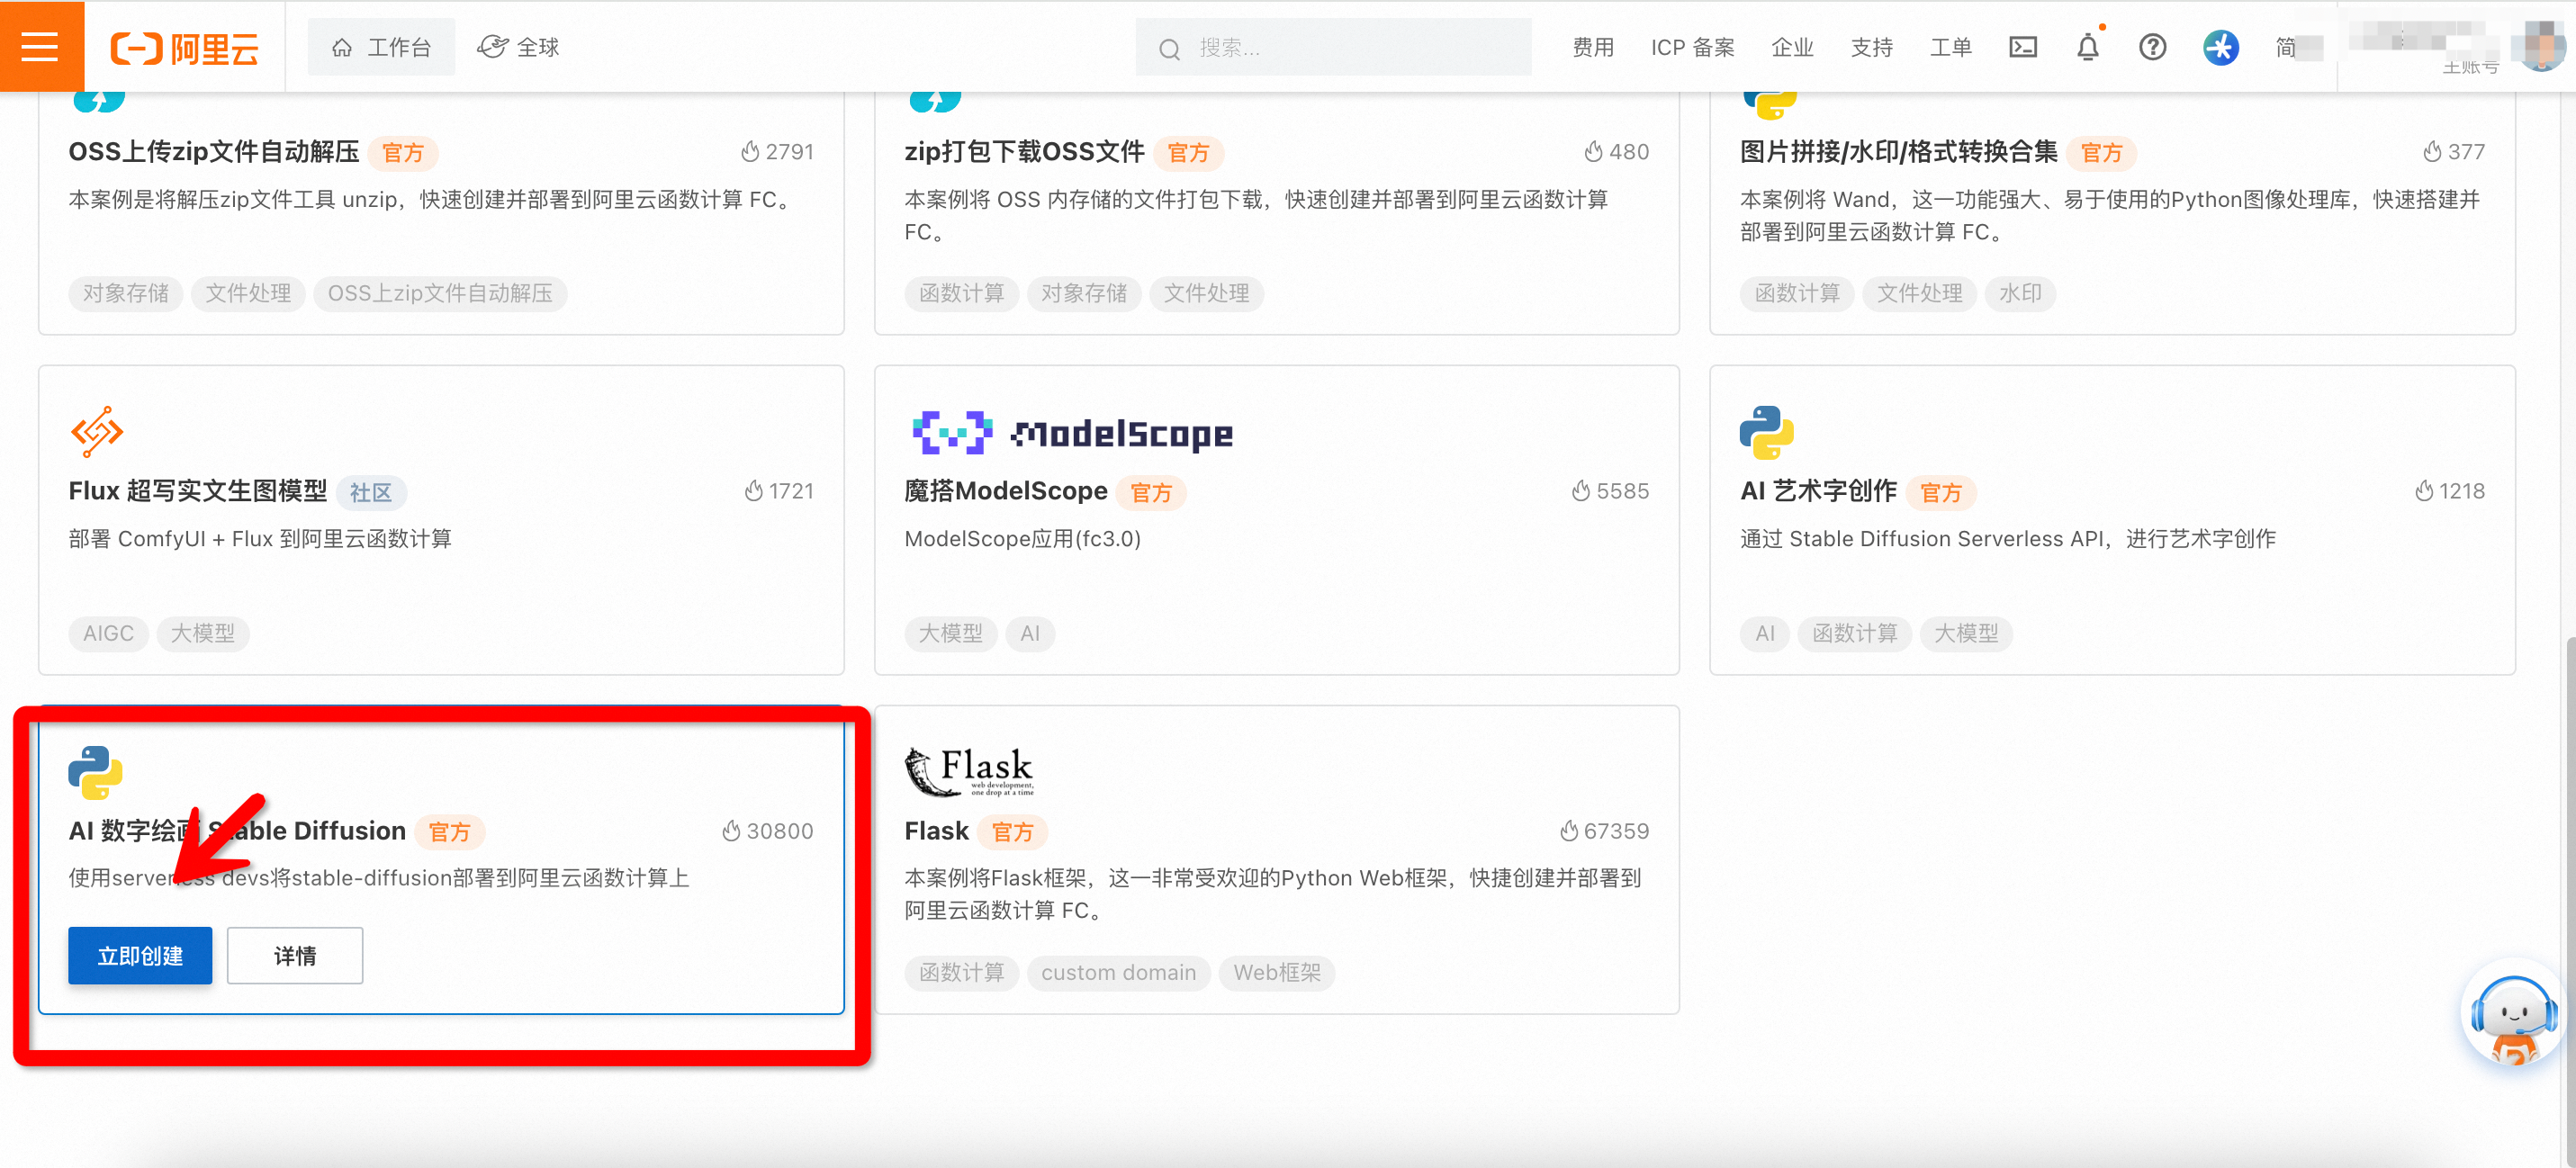Open the AI 艺术字创作 card title
Screen dimensions: 2576x1168
pos(1817,491)
